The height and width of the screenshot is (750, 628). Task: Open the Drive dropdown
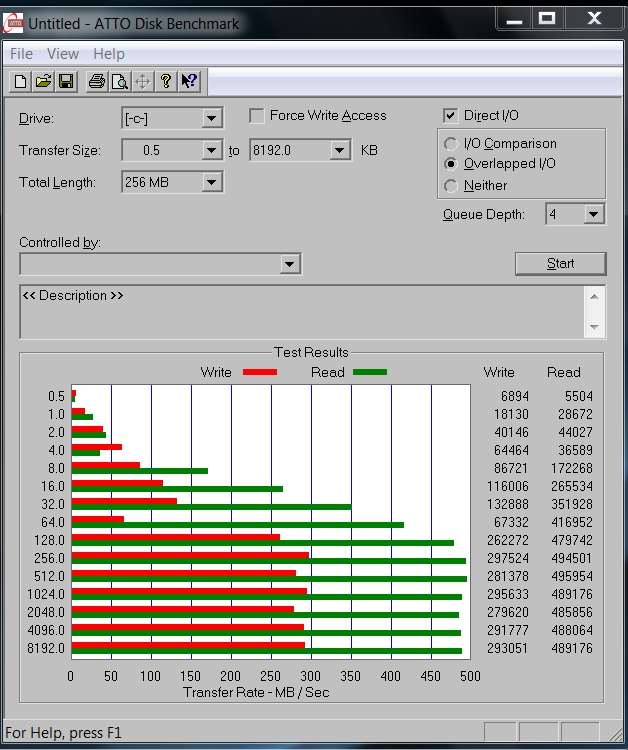211,119
